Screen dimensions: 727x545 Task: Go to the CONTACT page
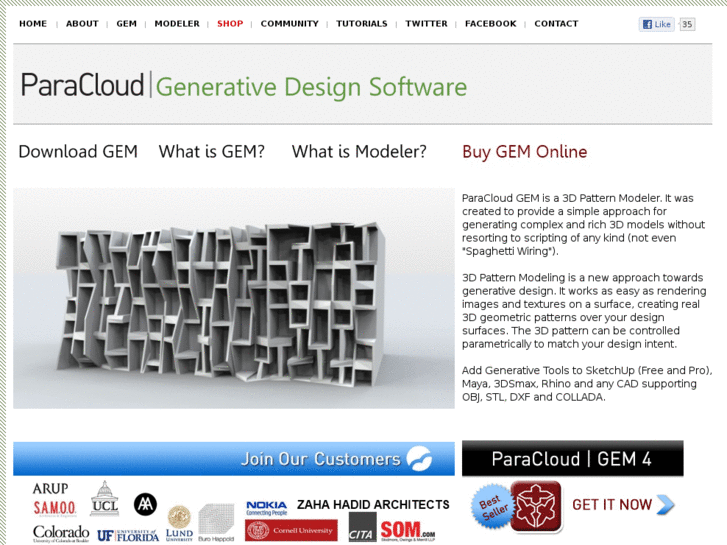click(556, 24)
